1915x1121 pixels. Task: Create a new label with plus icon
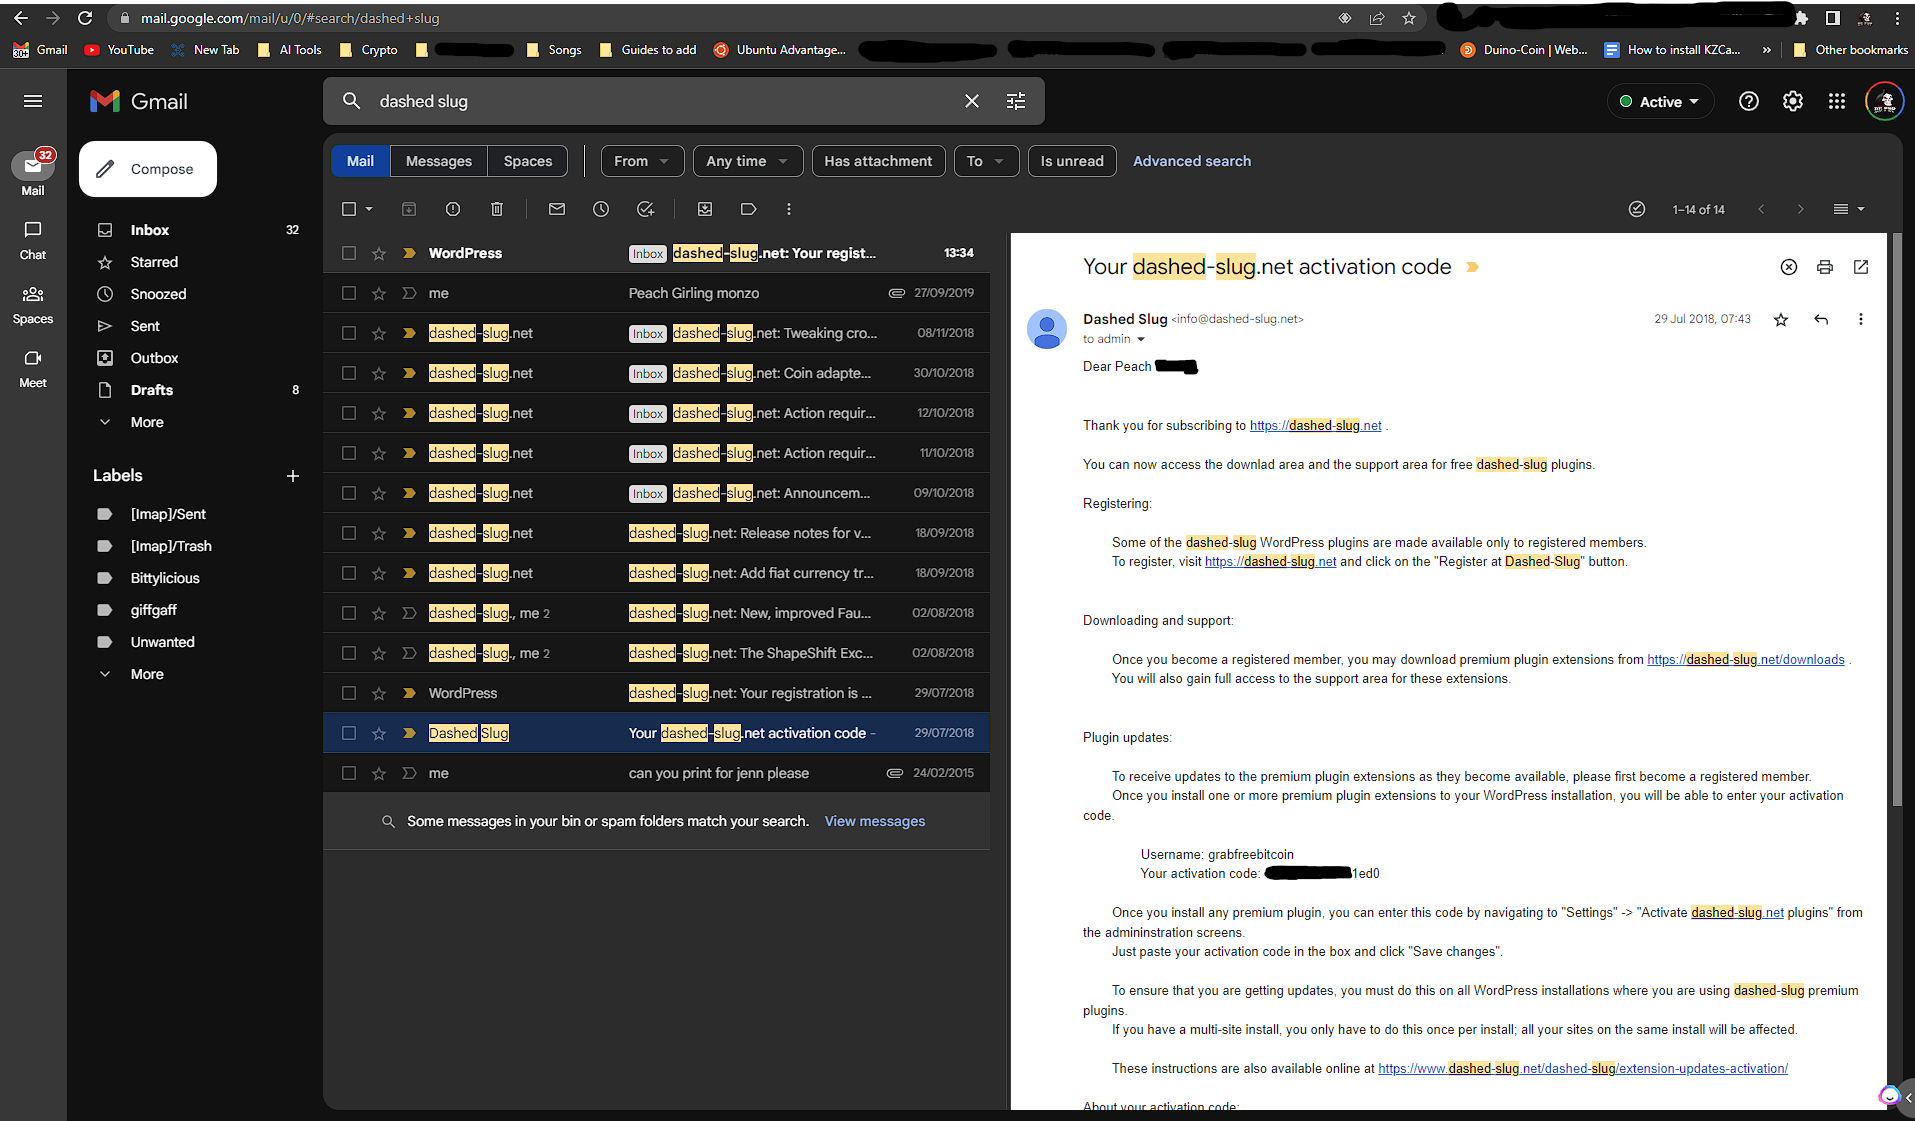coord(293,476)
